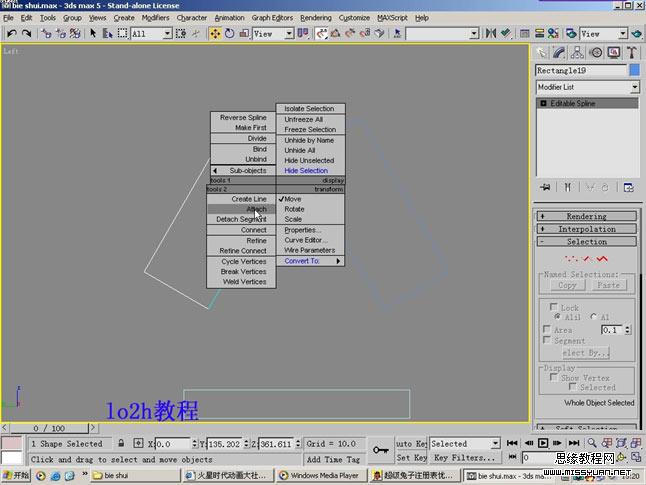The image size is (646, 485).
Task: Click the Redo arrow icon
Action: pyautogui.click(x=26, y=33)
